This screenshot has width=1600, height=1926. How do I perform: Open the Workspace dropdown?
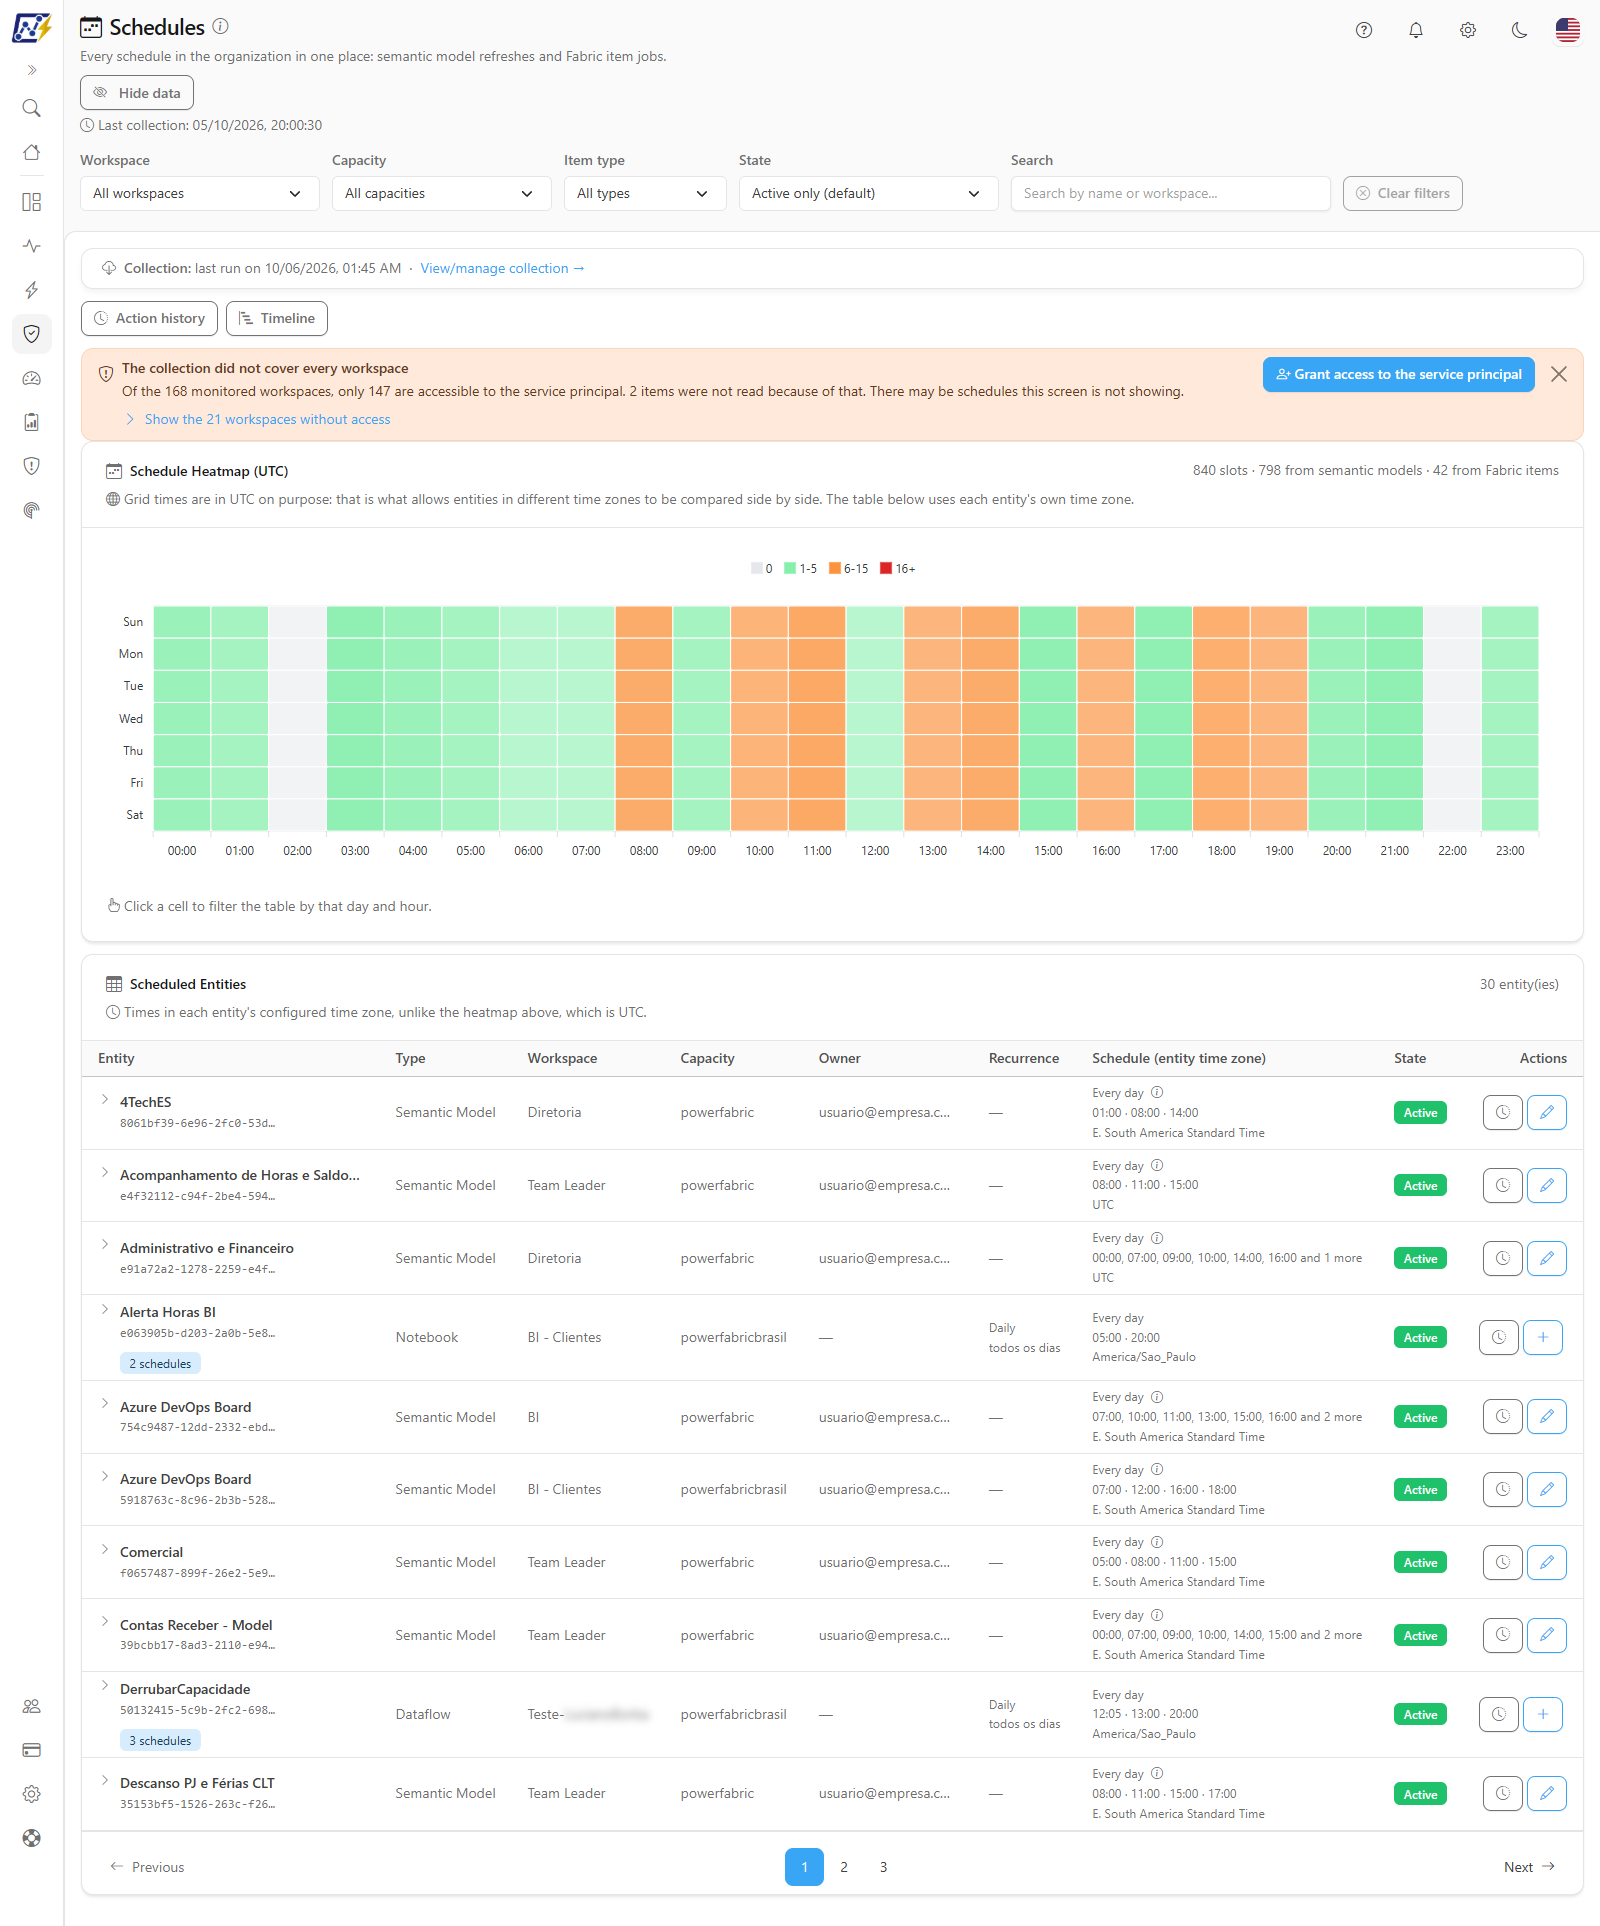200,194
